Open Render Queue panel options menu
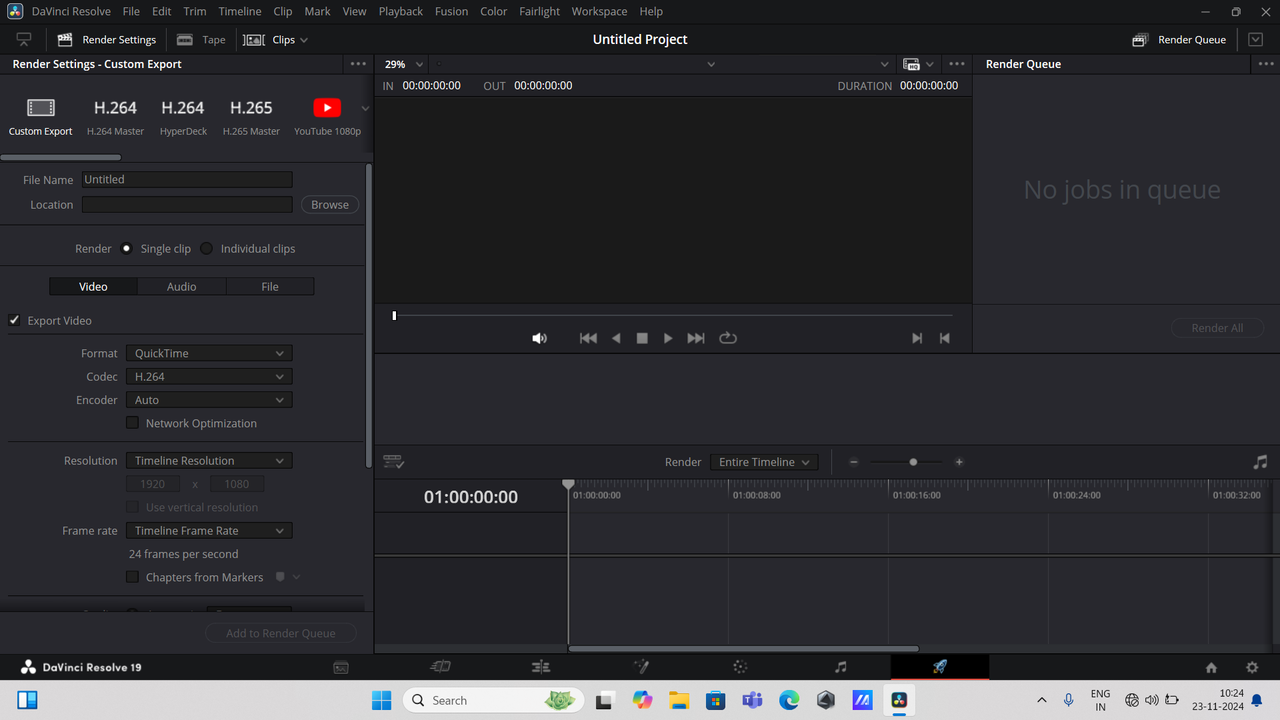 [x=1266, y=64]
